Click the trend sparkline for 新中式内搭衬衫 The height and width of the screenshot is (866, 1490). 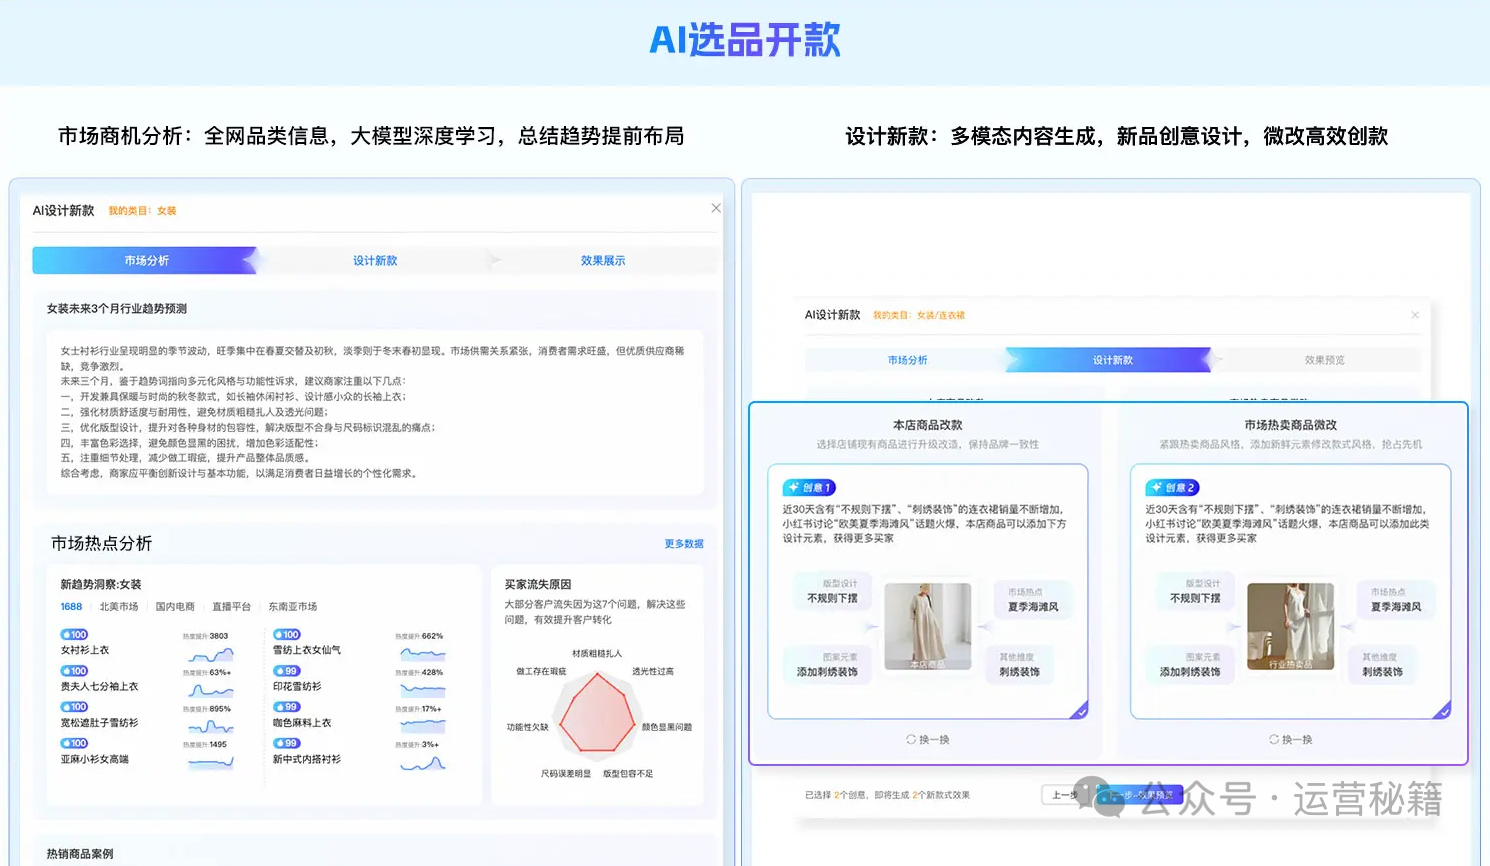tap(422, 764)
